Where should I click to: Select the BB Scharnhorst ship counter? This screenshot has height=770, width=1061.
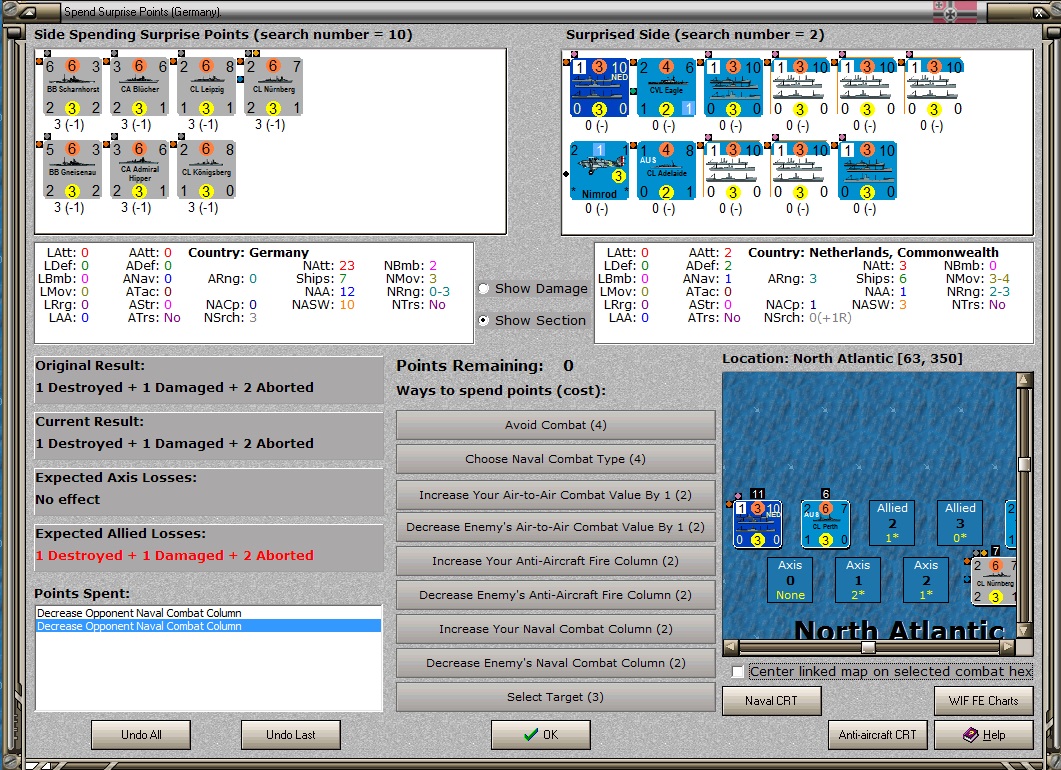pyautogui.click(x=72, y=87)
